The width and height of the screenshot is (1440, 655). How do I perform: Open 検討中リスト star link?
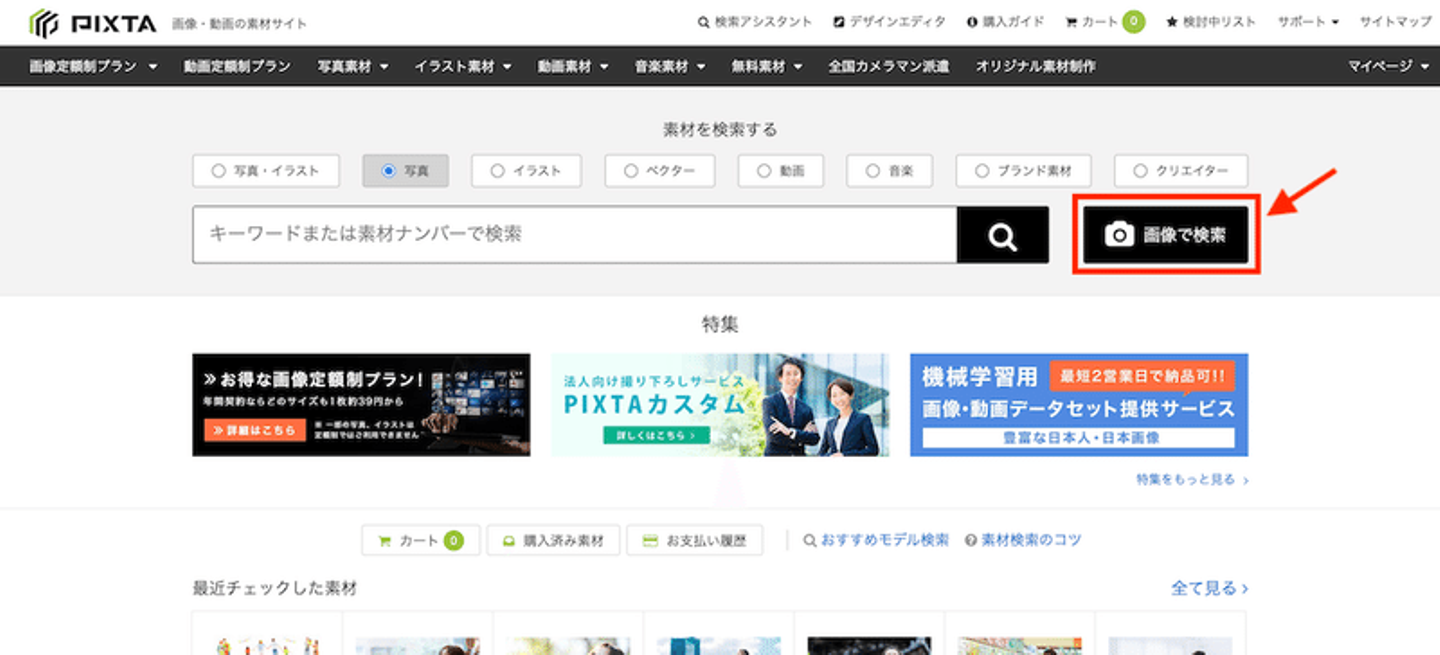(1211, 22)
